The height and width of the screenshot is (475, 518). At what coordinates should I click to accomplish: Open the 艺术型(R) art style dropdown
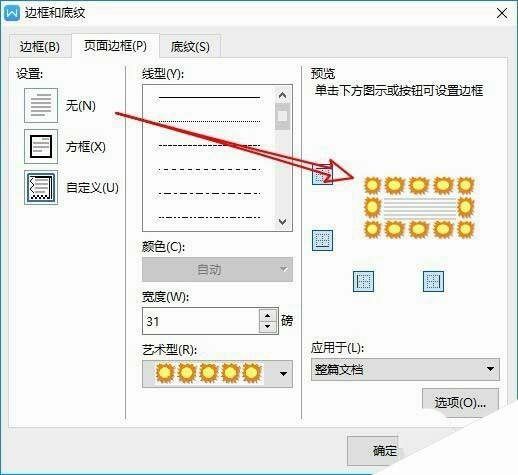(x=217, y=373)
